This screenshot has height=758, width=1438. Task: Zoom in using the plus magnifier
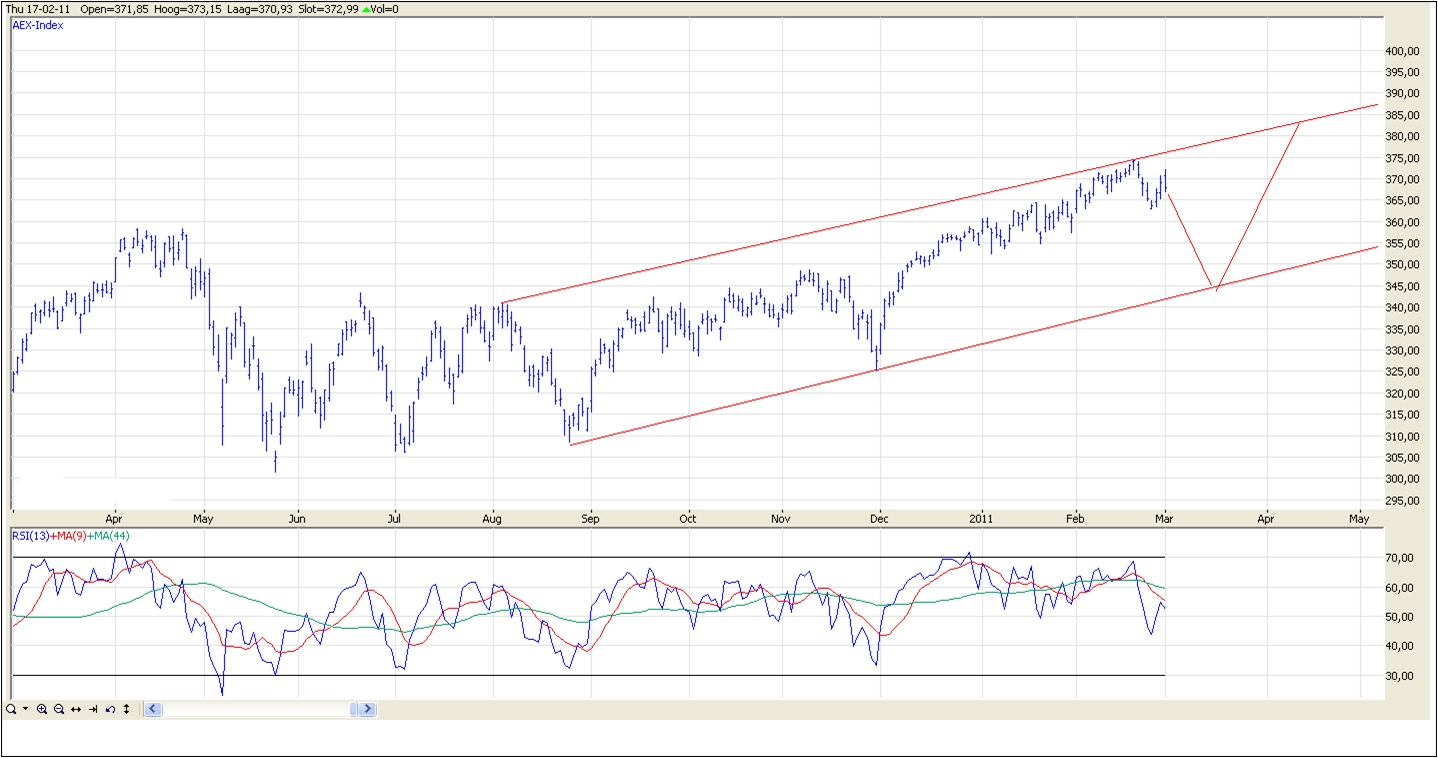click(42, 709)
